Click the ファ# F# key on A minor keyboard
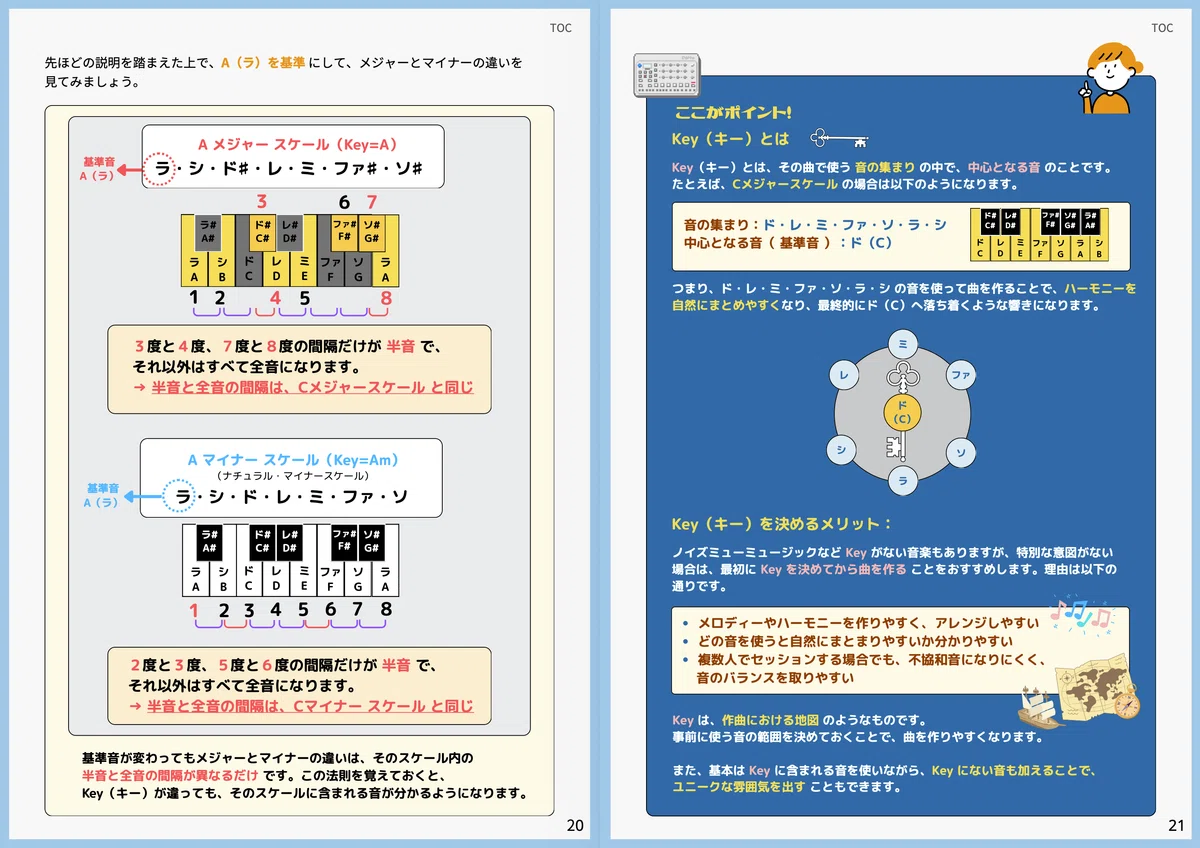 point(344,541)
